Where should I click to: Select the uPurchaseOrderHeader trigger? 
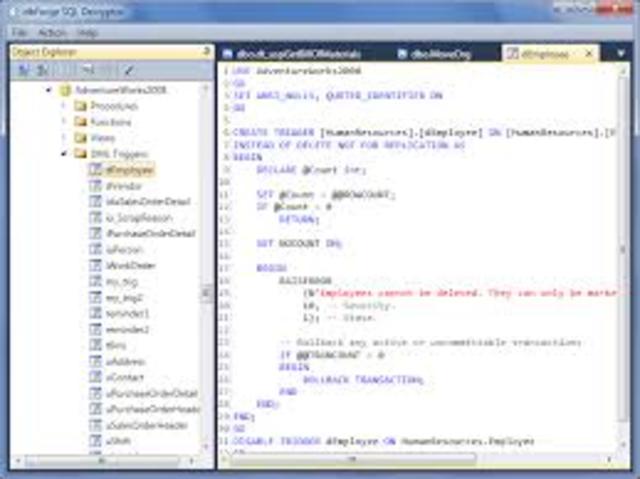153,409
